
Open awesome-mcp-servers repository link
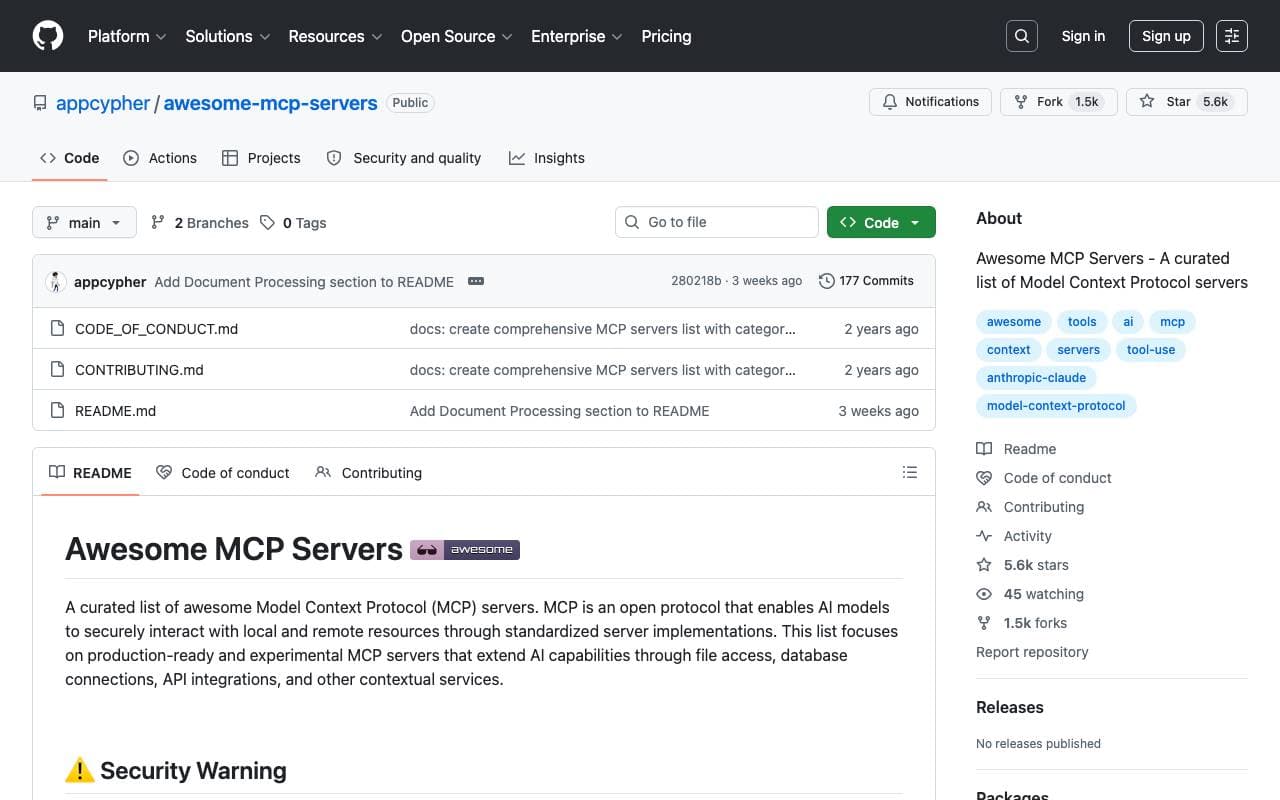(270, 103)
